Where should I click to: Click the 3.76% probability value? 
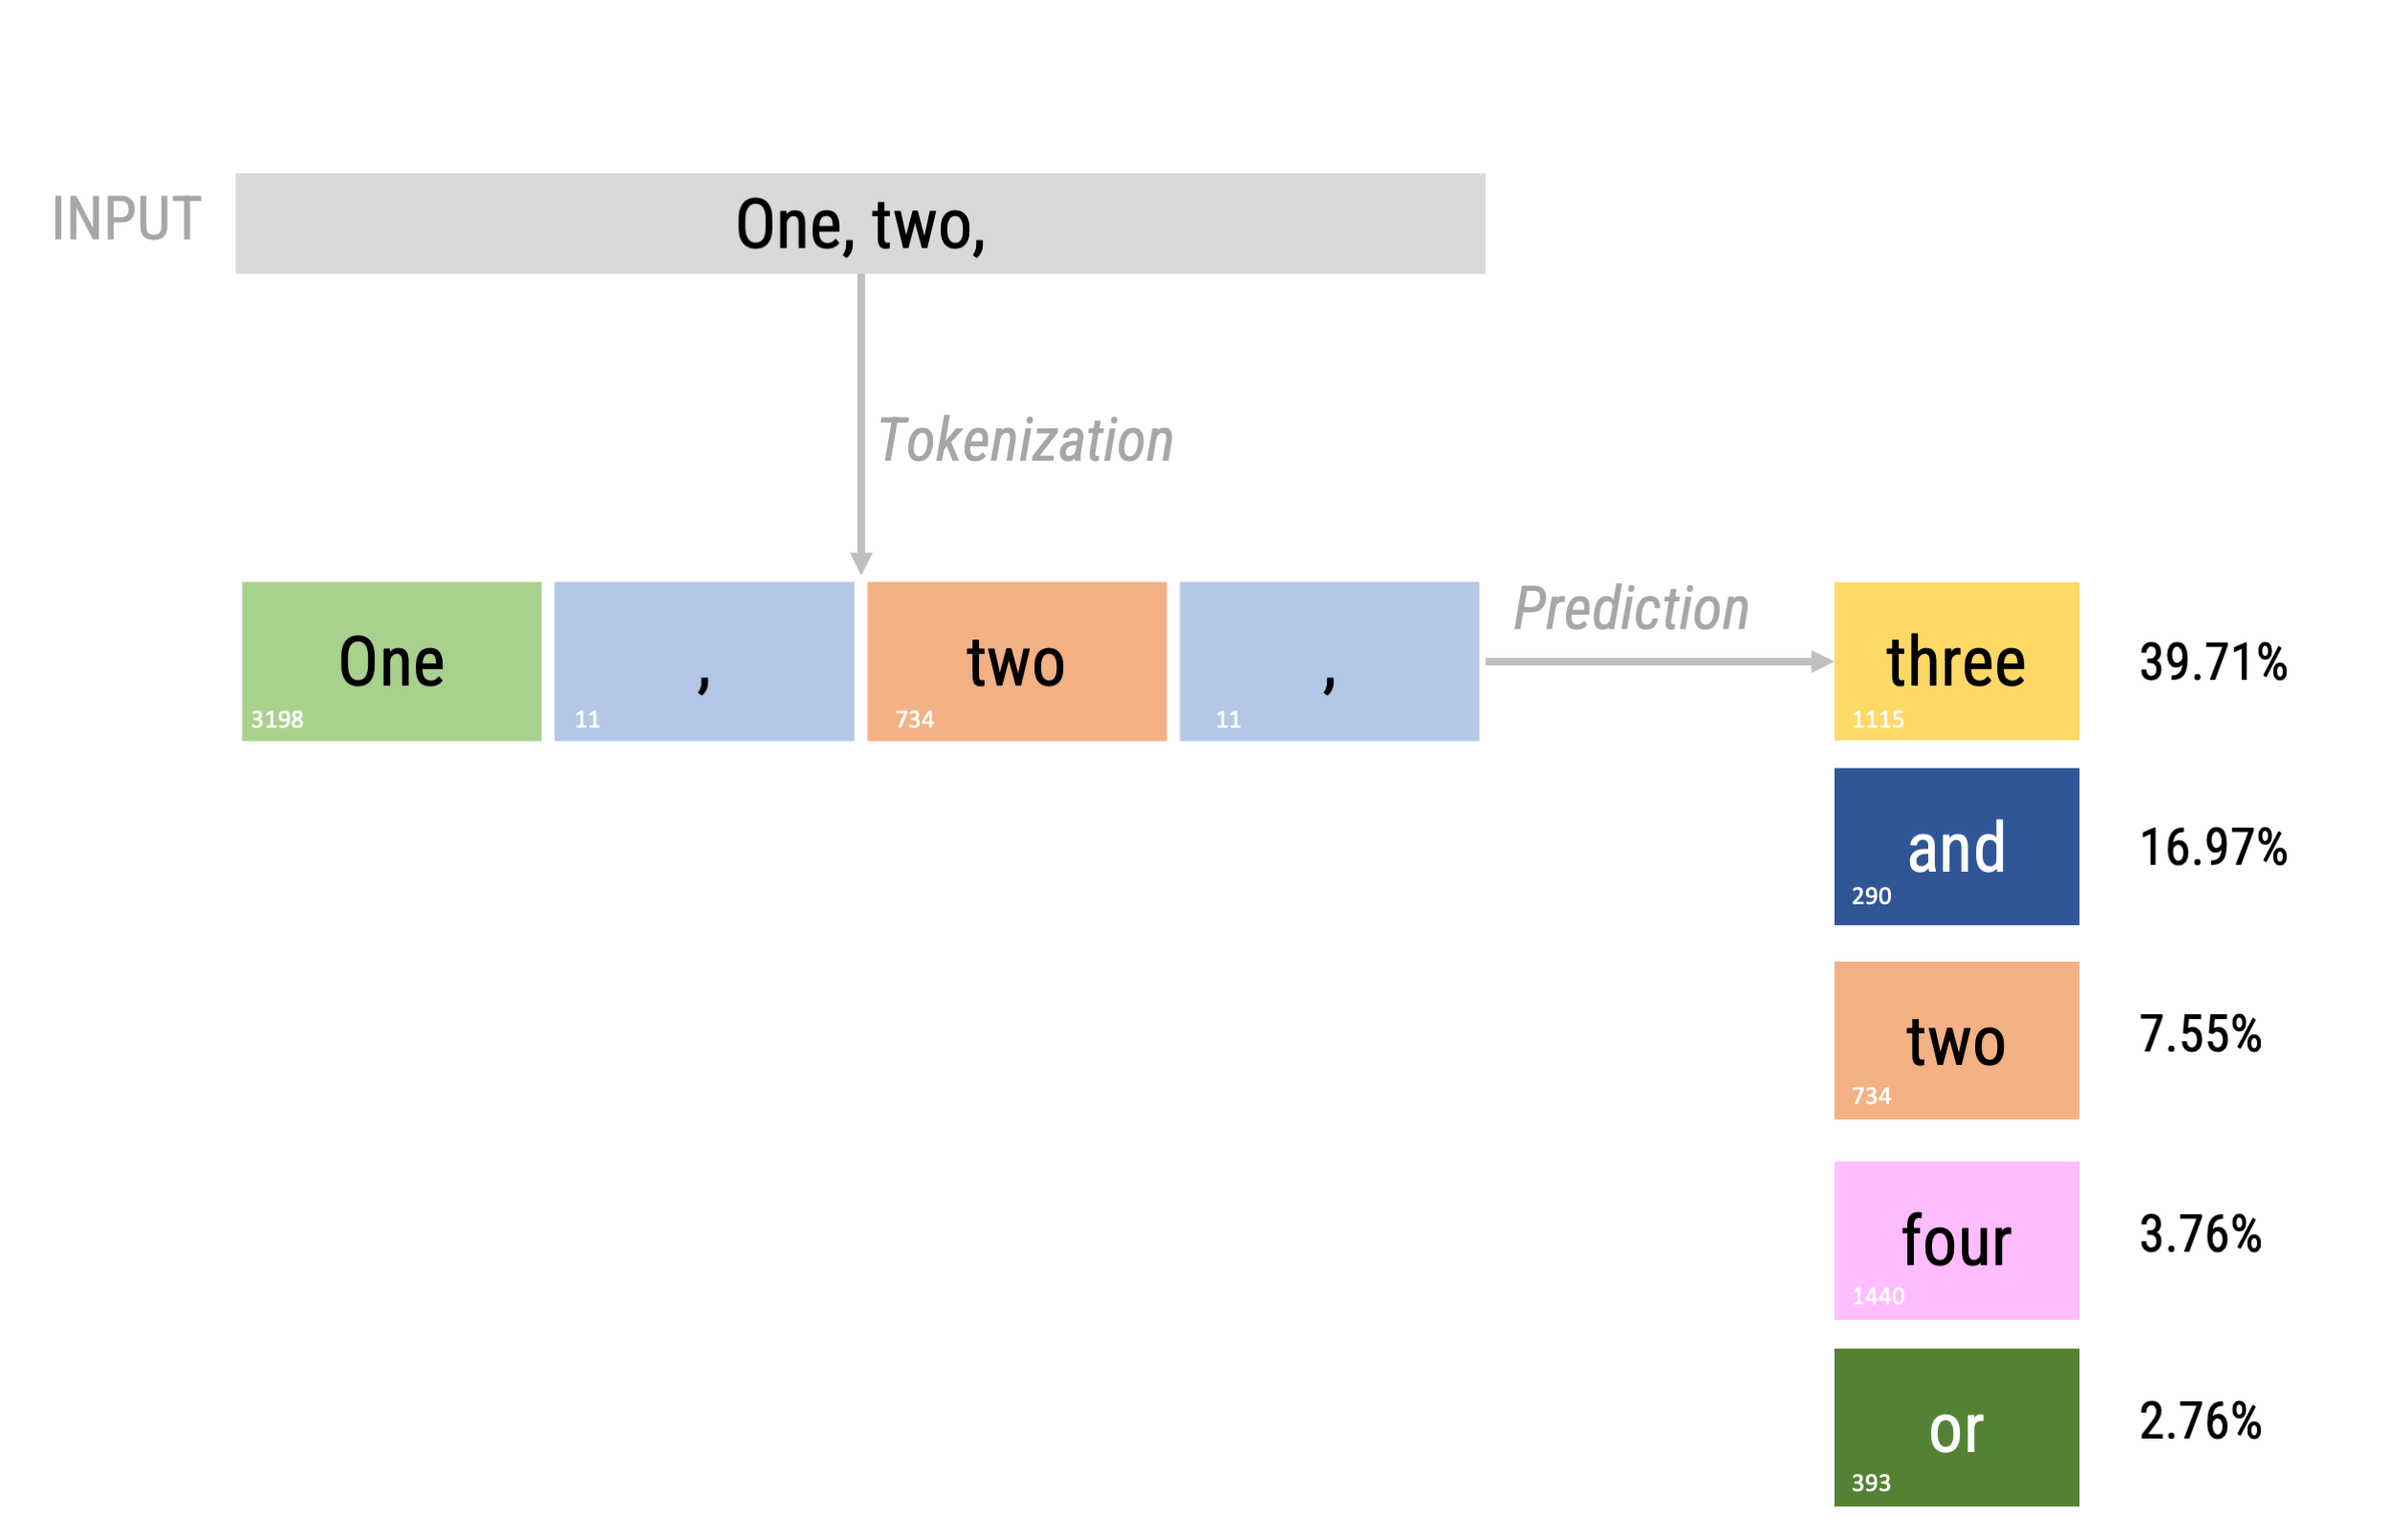(2202, 1236)
